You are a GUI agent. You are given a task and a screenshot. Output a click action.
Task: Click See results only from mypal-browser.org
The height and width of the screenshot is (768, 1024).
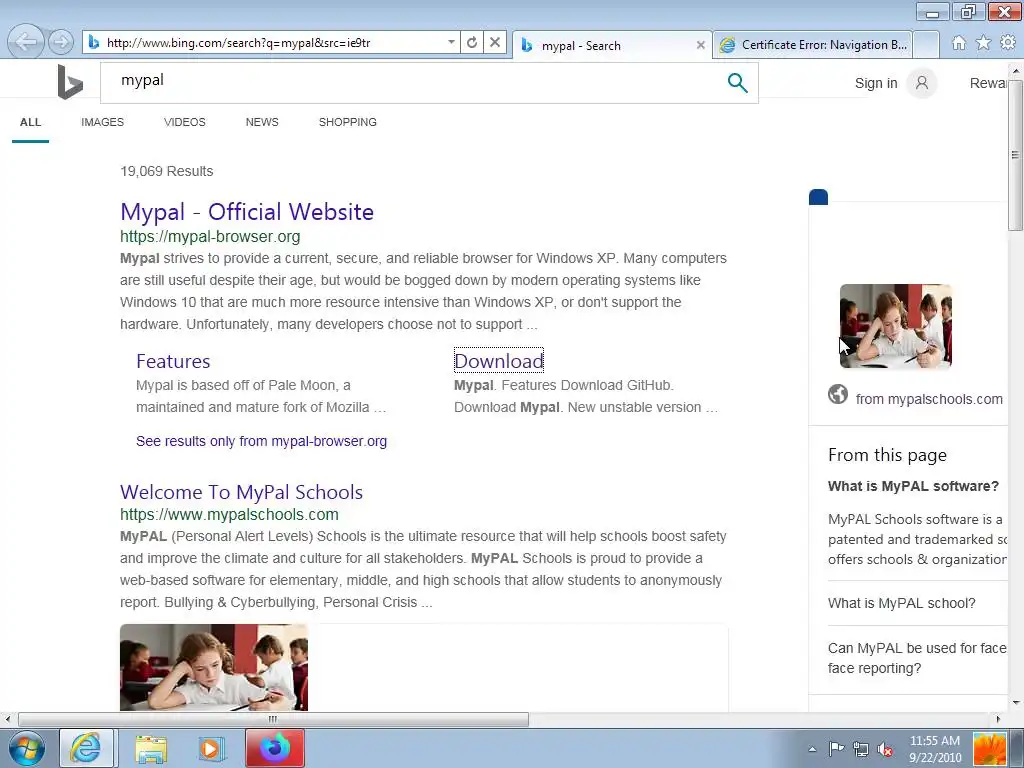[261, 441]
